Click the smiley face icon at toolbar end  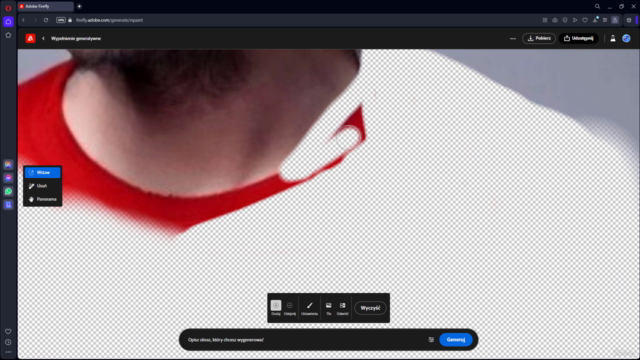(x=629, y=20)
